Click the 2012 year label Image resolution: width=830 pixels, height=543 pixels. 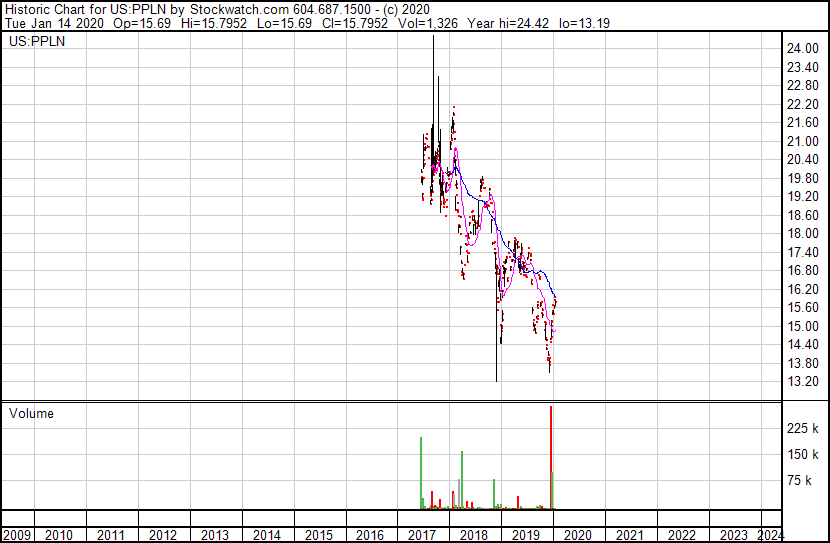(x=163, y=535)
